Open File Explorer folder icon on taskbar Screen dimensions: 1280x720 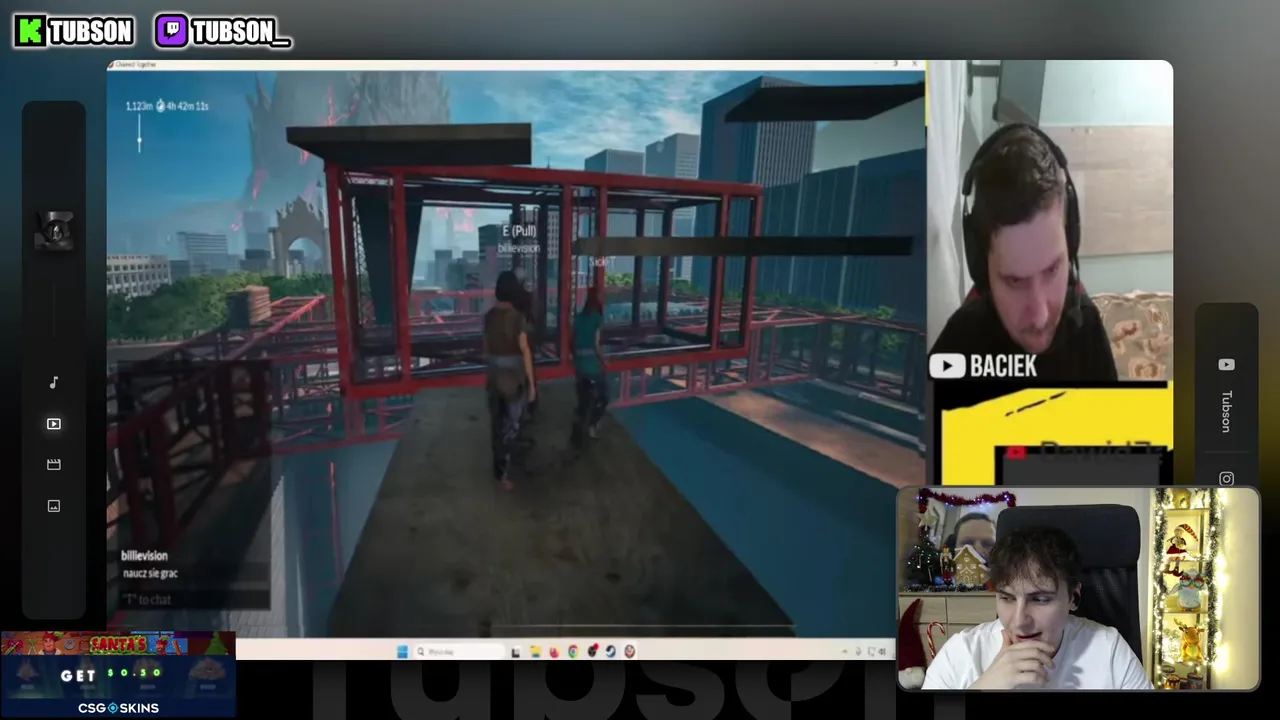535,652
